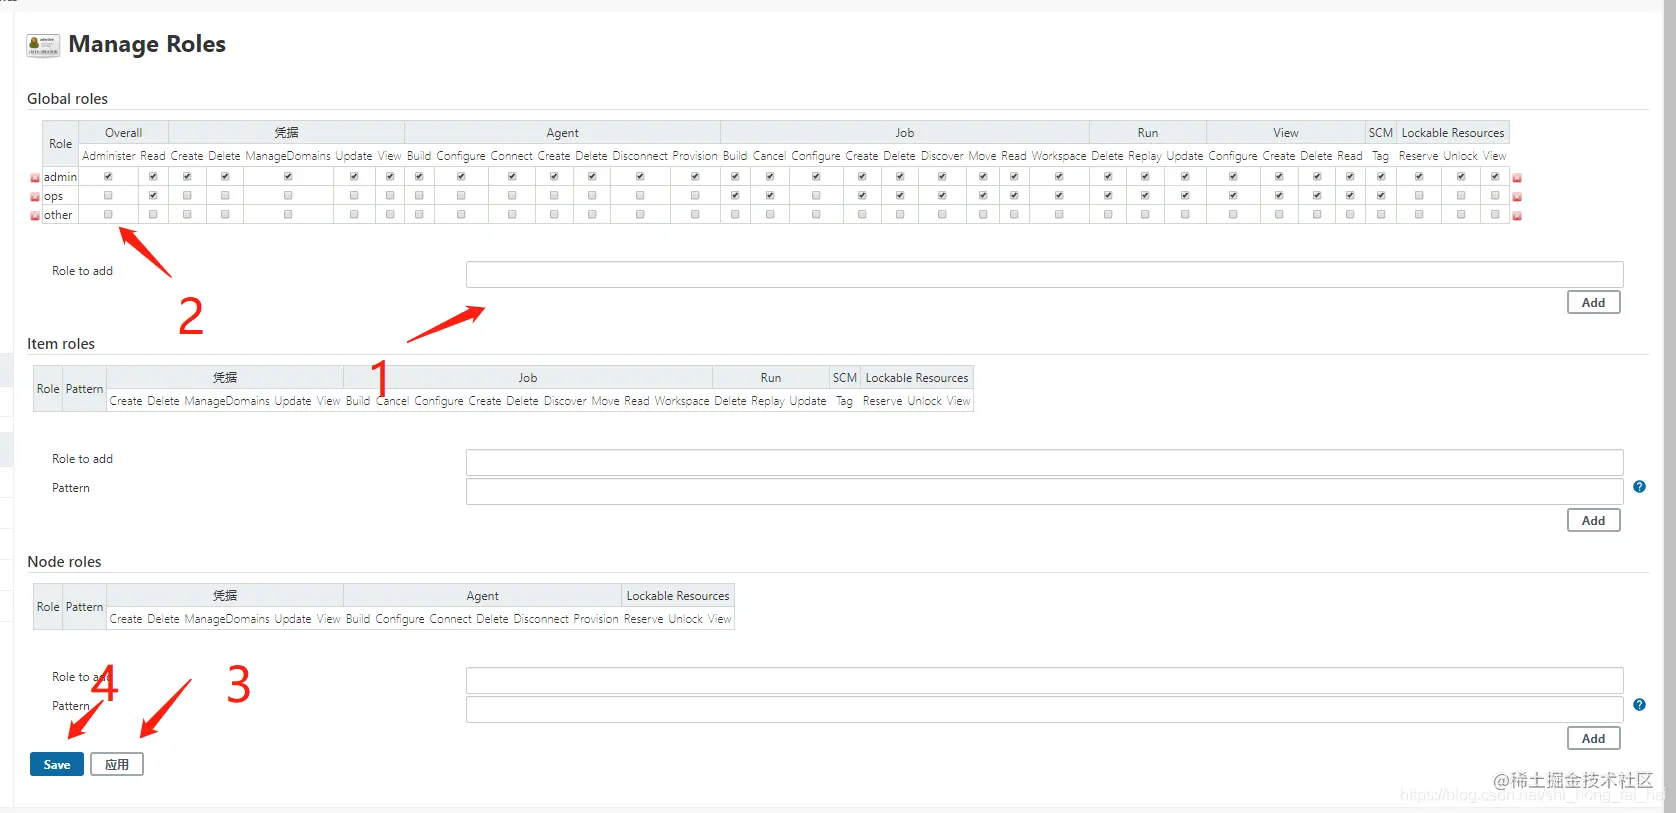1676x813 pixels.
Task: Uncheck Lockable Resources View for the admin role
Action: 1495,176
